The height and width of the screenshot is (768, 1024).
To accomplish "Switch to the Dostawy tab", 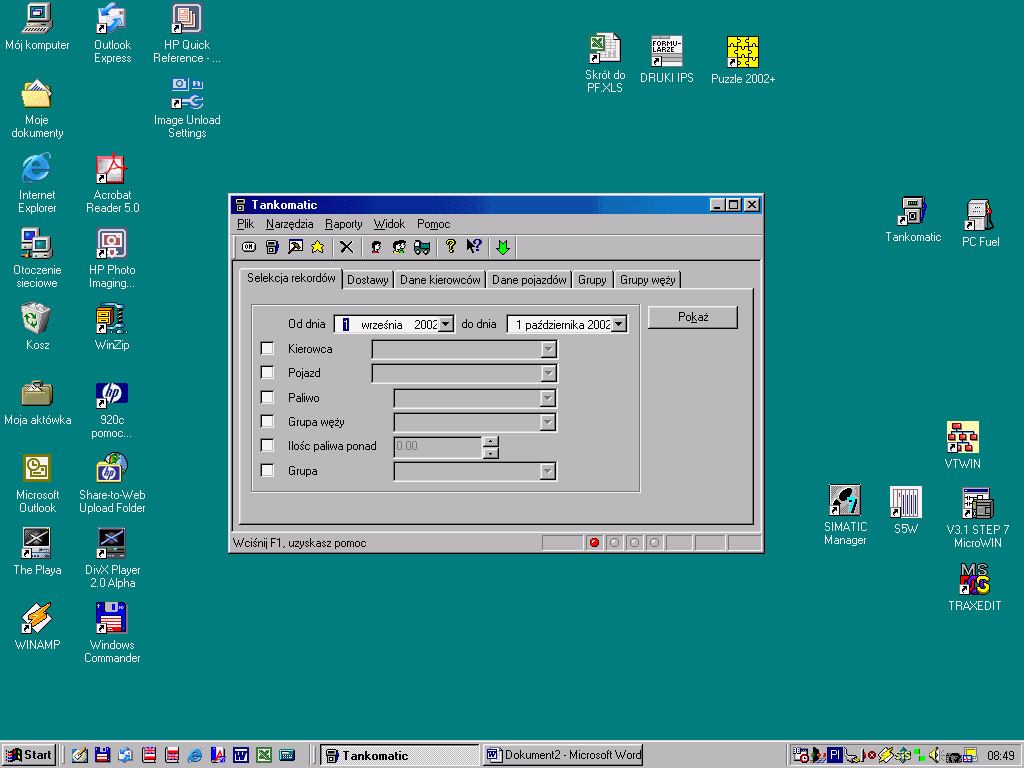I will [368, 280].
